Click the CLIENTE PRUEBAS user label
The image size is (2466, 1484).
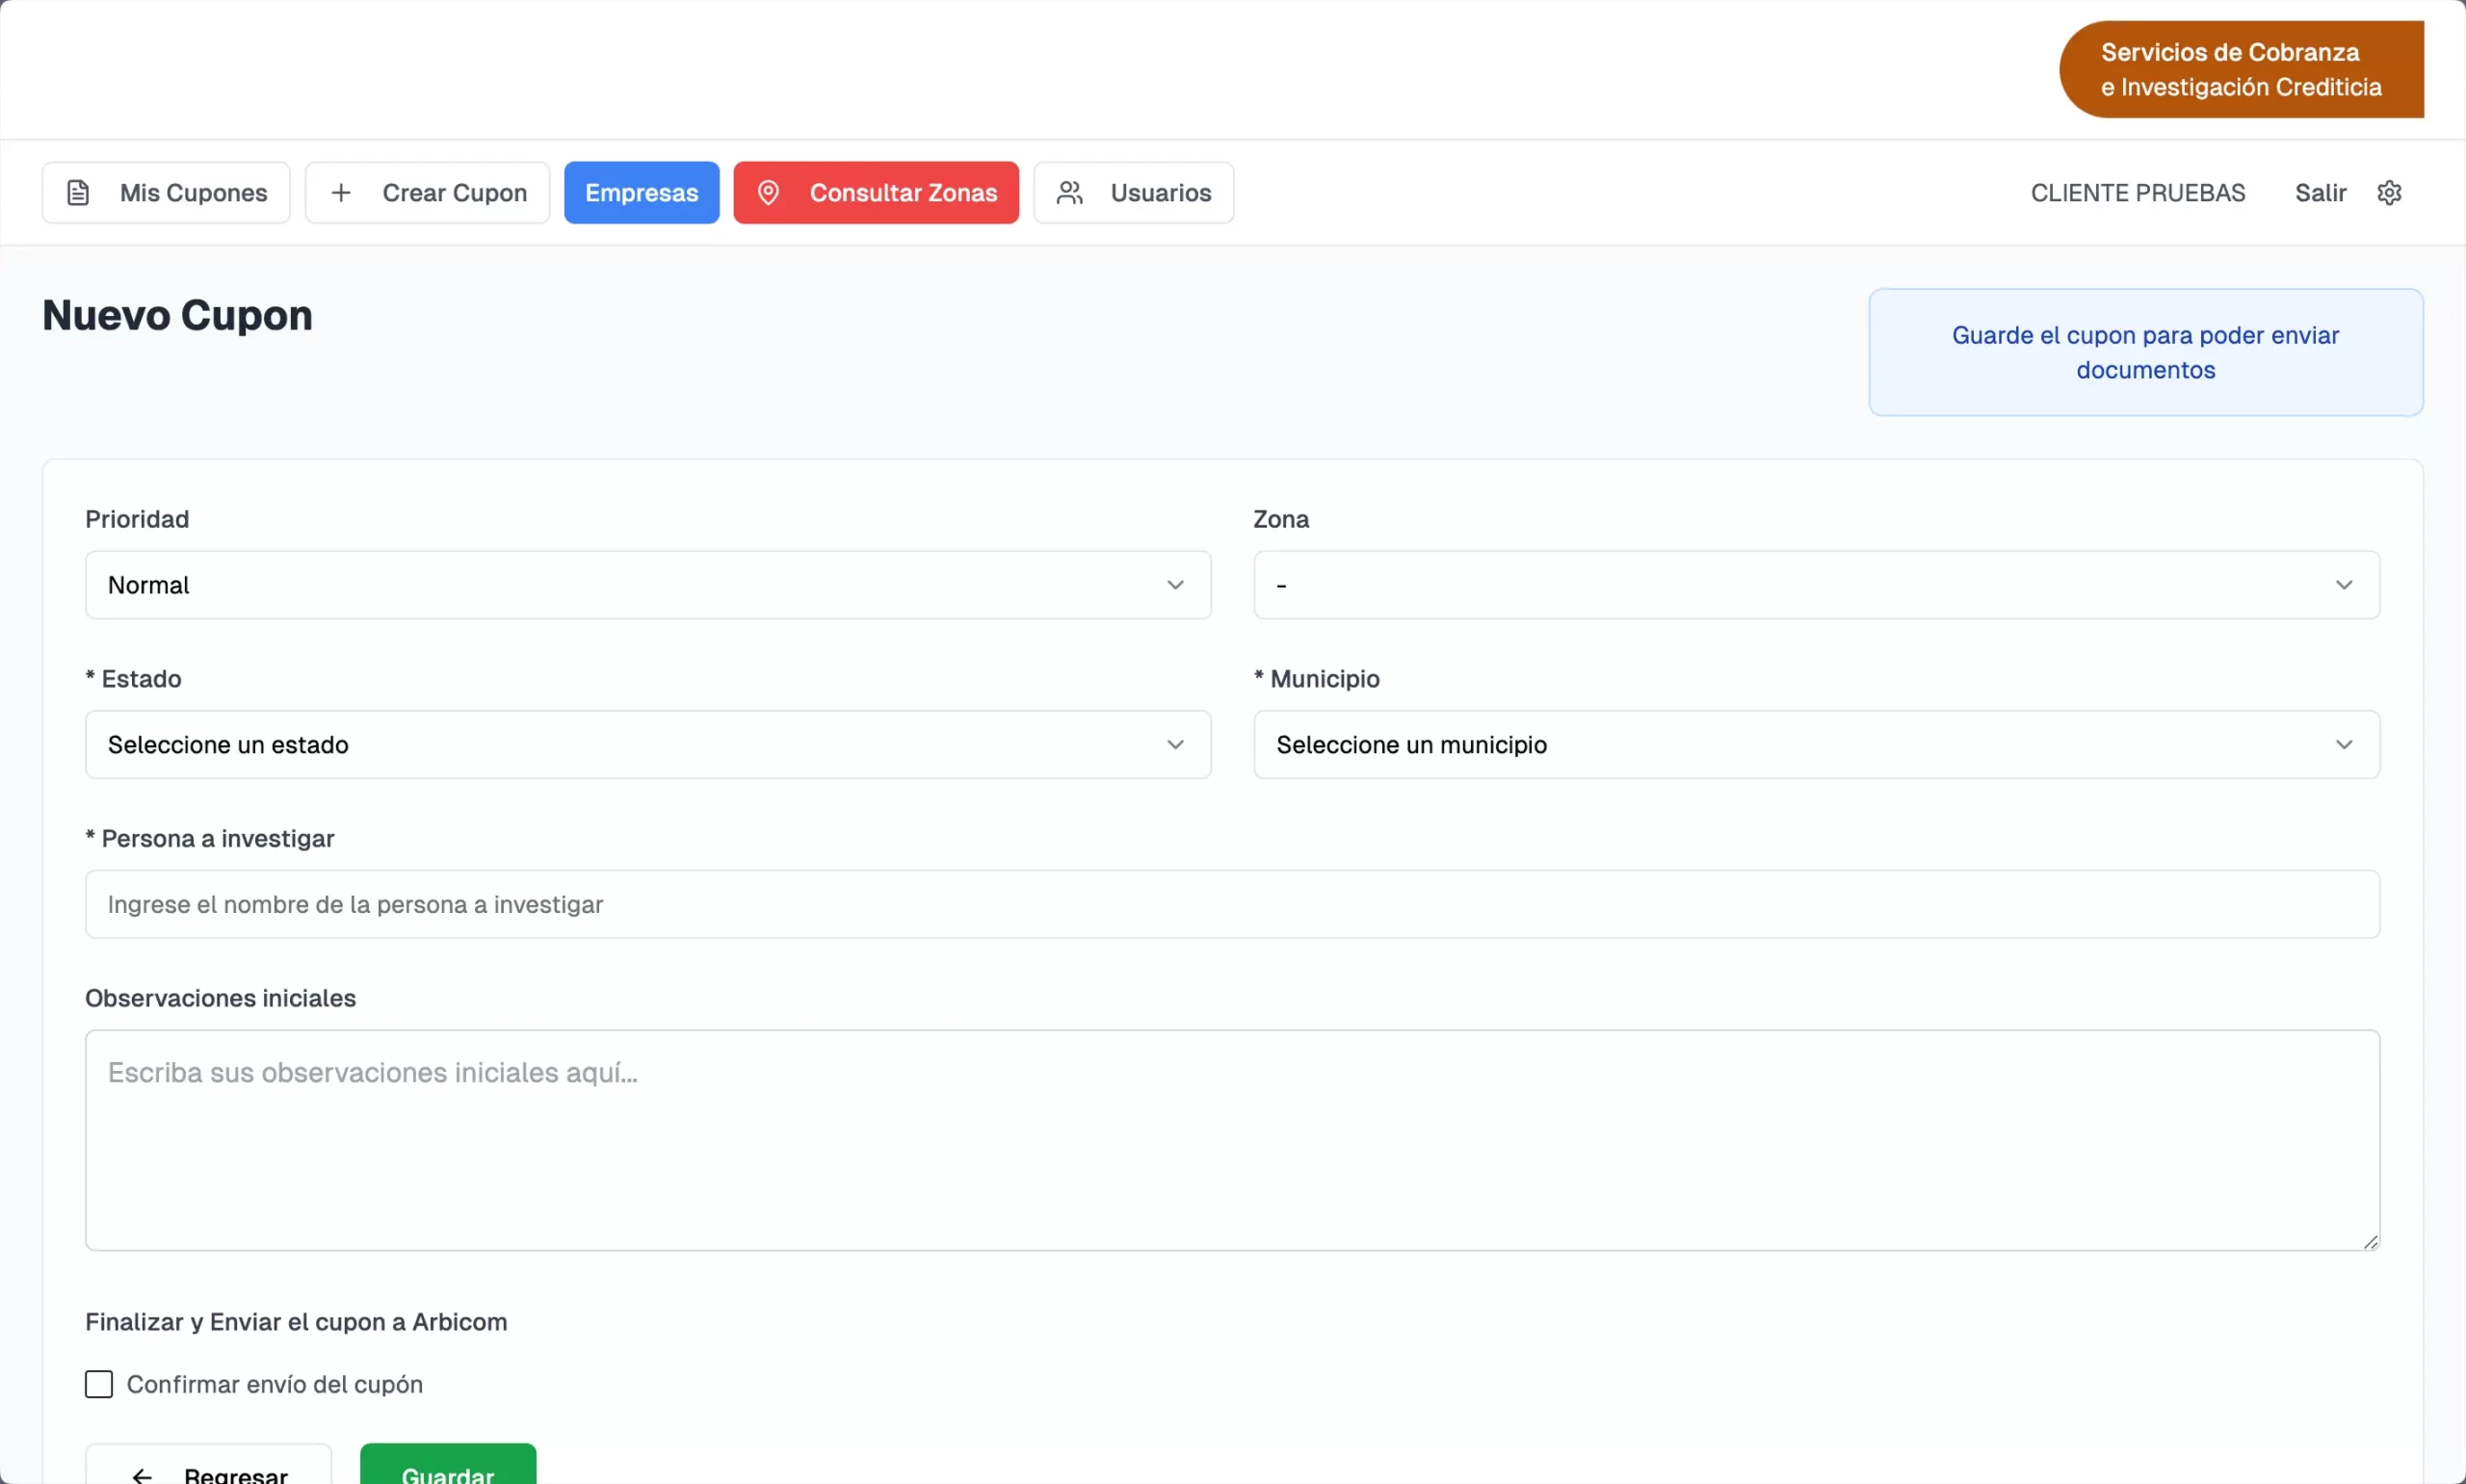2137,192
